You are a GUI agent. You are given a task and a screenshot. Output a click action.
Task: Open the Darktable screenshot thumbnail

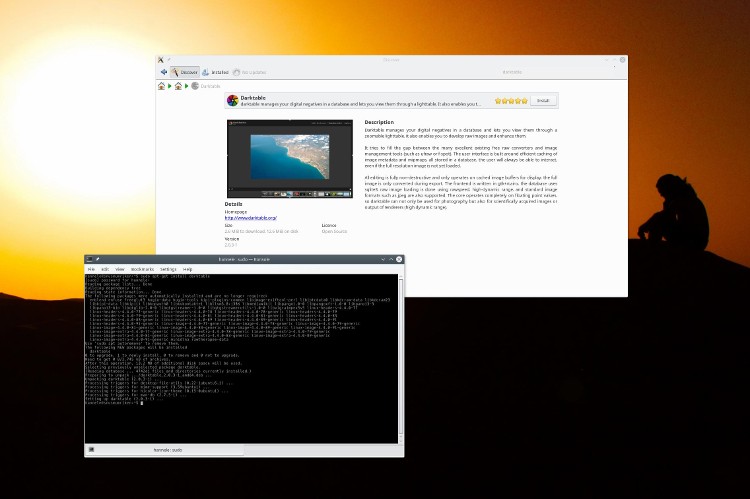tap(290, 159)
